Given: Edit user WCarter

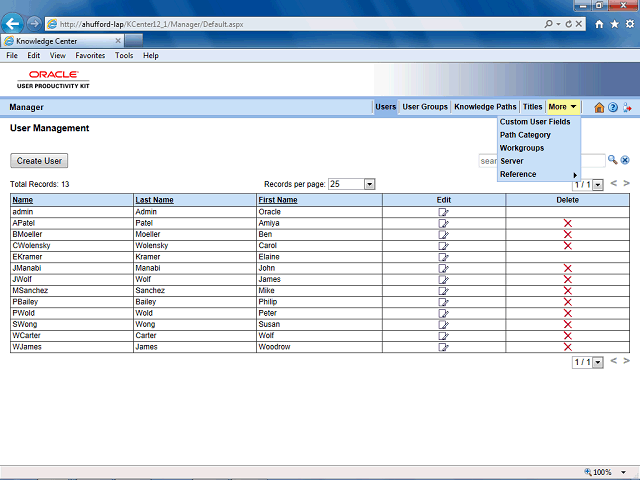Looking at the screenshot, I should [x=443, y=336].
